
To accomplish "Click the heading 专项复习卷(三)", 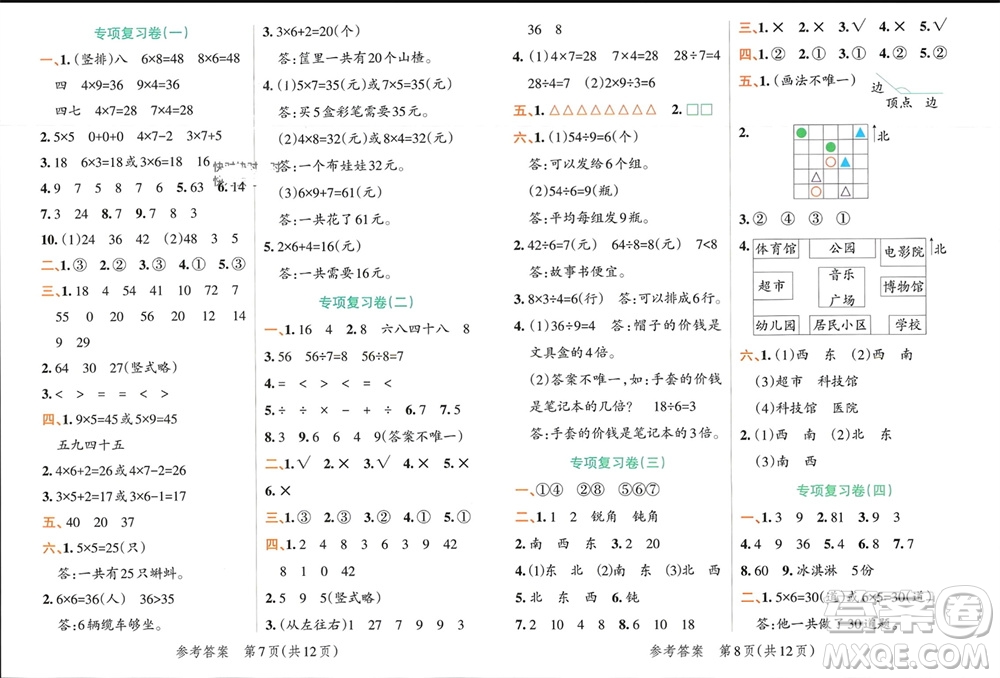I will click(x=617, y=462).
